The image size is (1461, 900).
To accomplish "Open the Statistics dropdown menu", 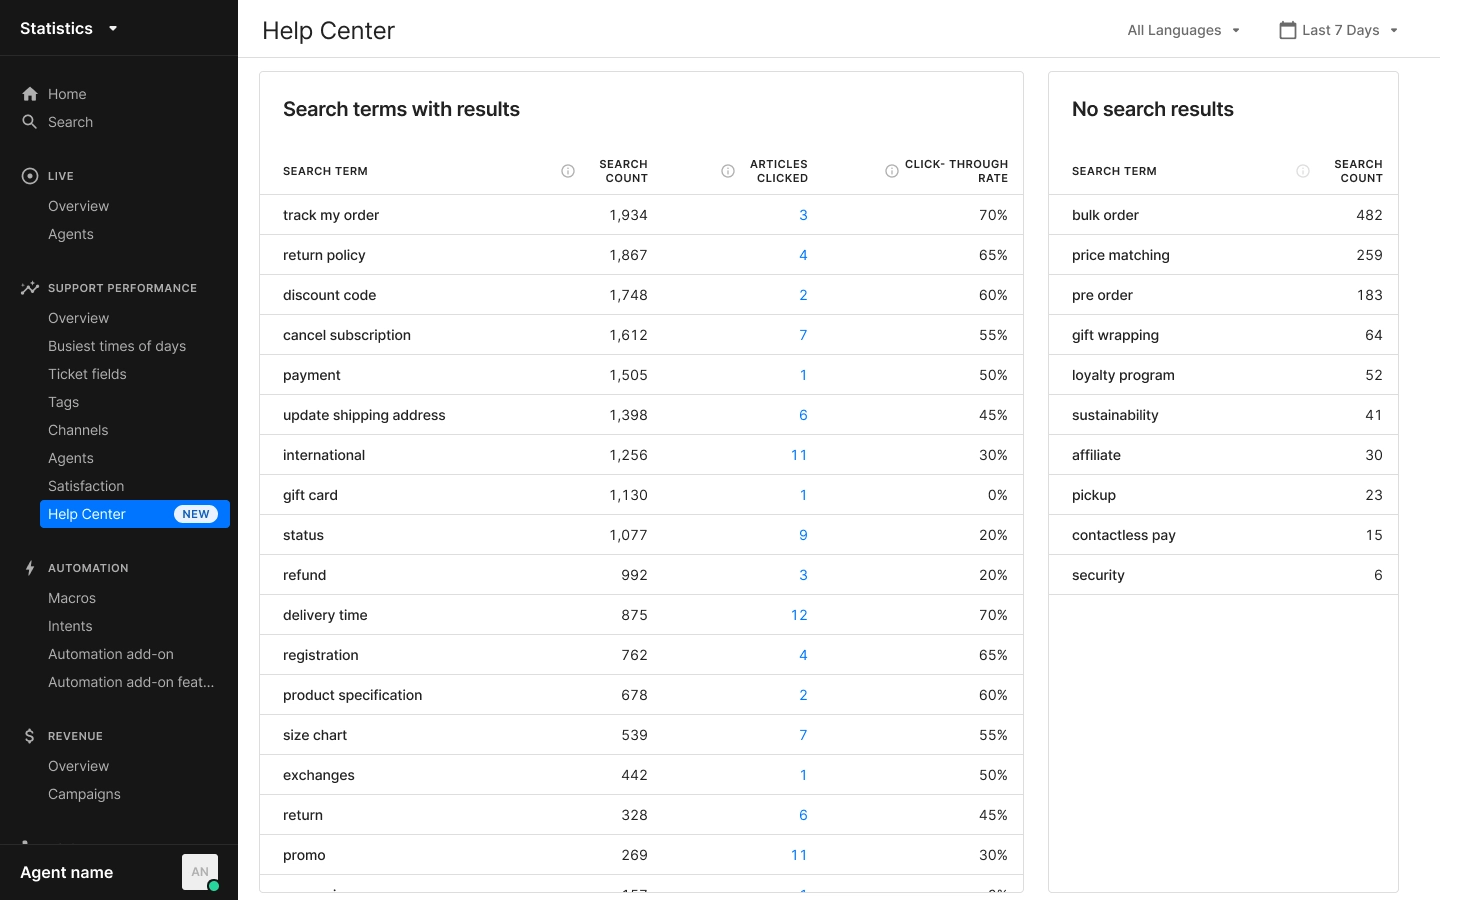I will [x=113, y=28].
